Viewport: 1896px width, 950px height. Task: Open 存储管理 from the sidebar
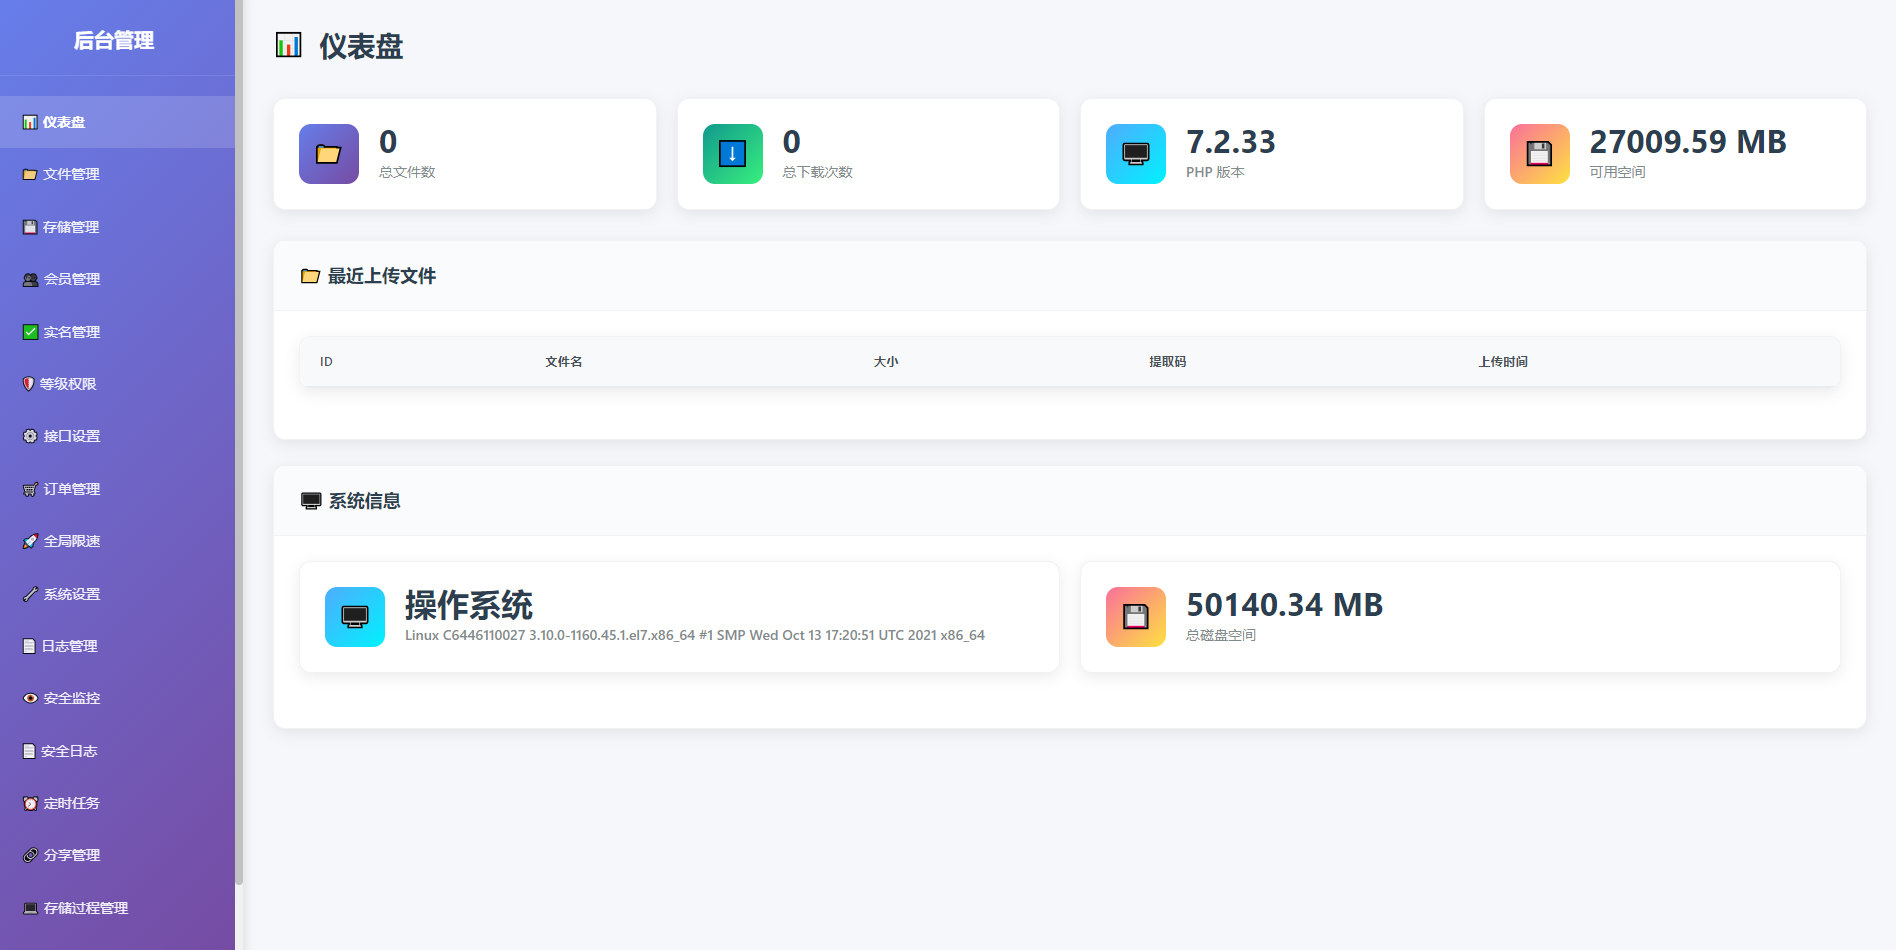coord(70,227)
